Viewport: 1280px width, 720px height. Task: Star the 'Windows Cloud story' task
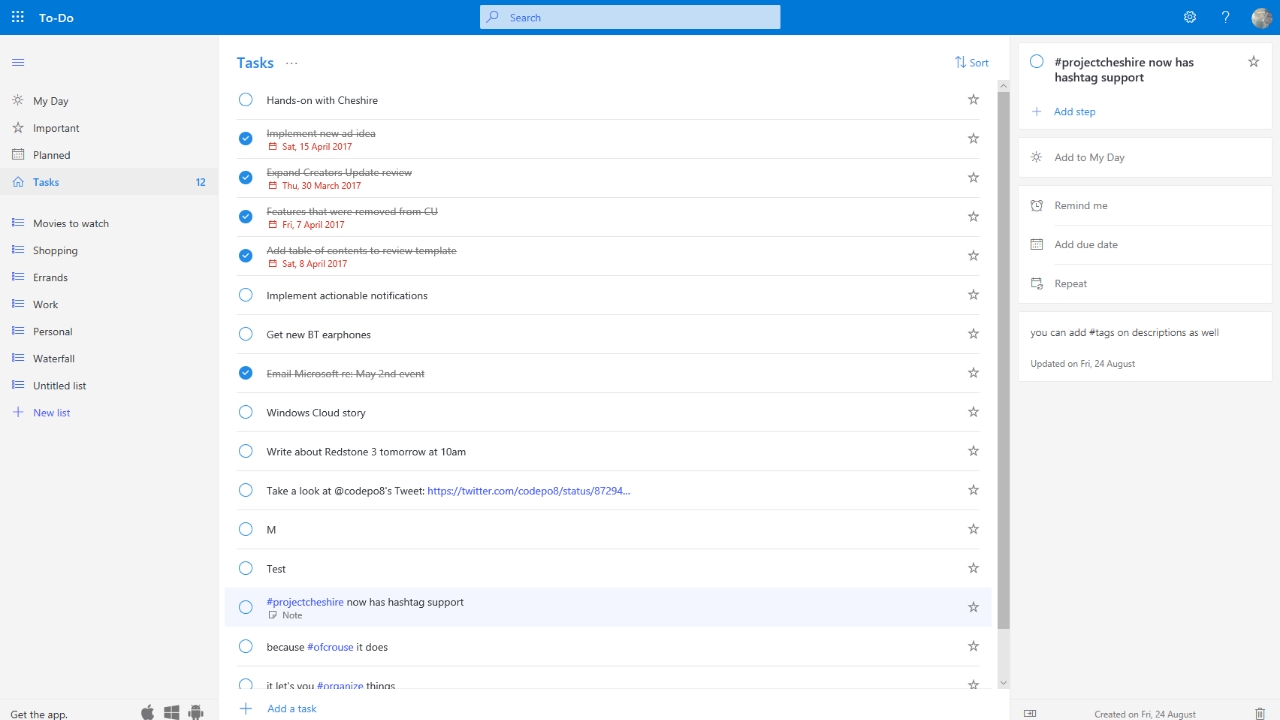[973, 412]
